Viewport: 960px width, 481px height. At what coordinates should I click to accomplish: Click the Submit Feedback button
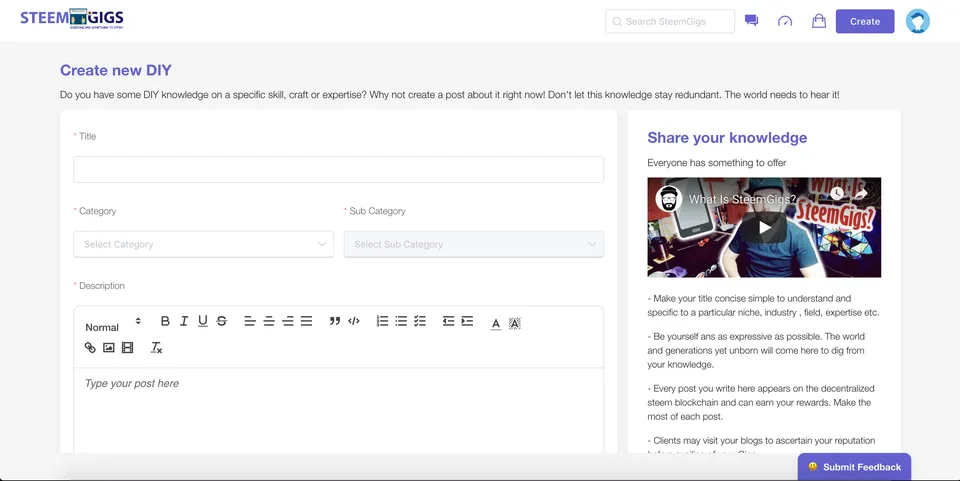pyautogui.click(x=854, y=467)
